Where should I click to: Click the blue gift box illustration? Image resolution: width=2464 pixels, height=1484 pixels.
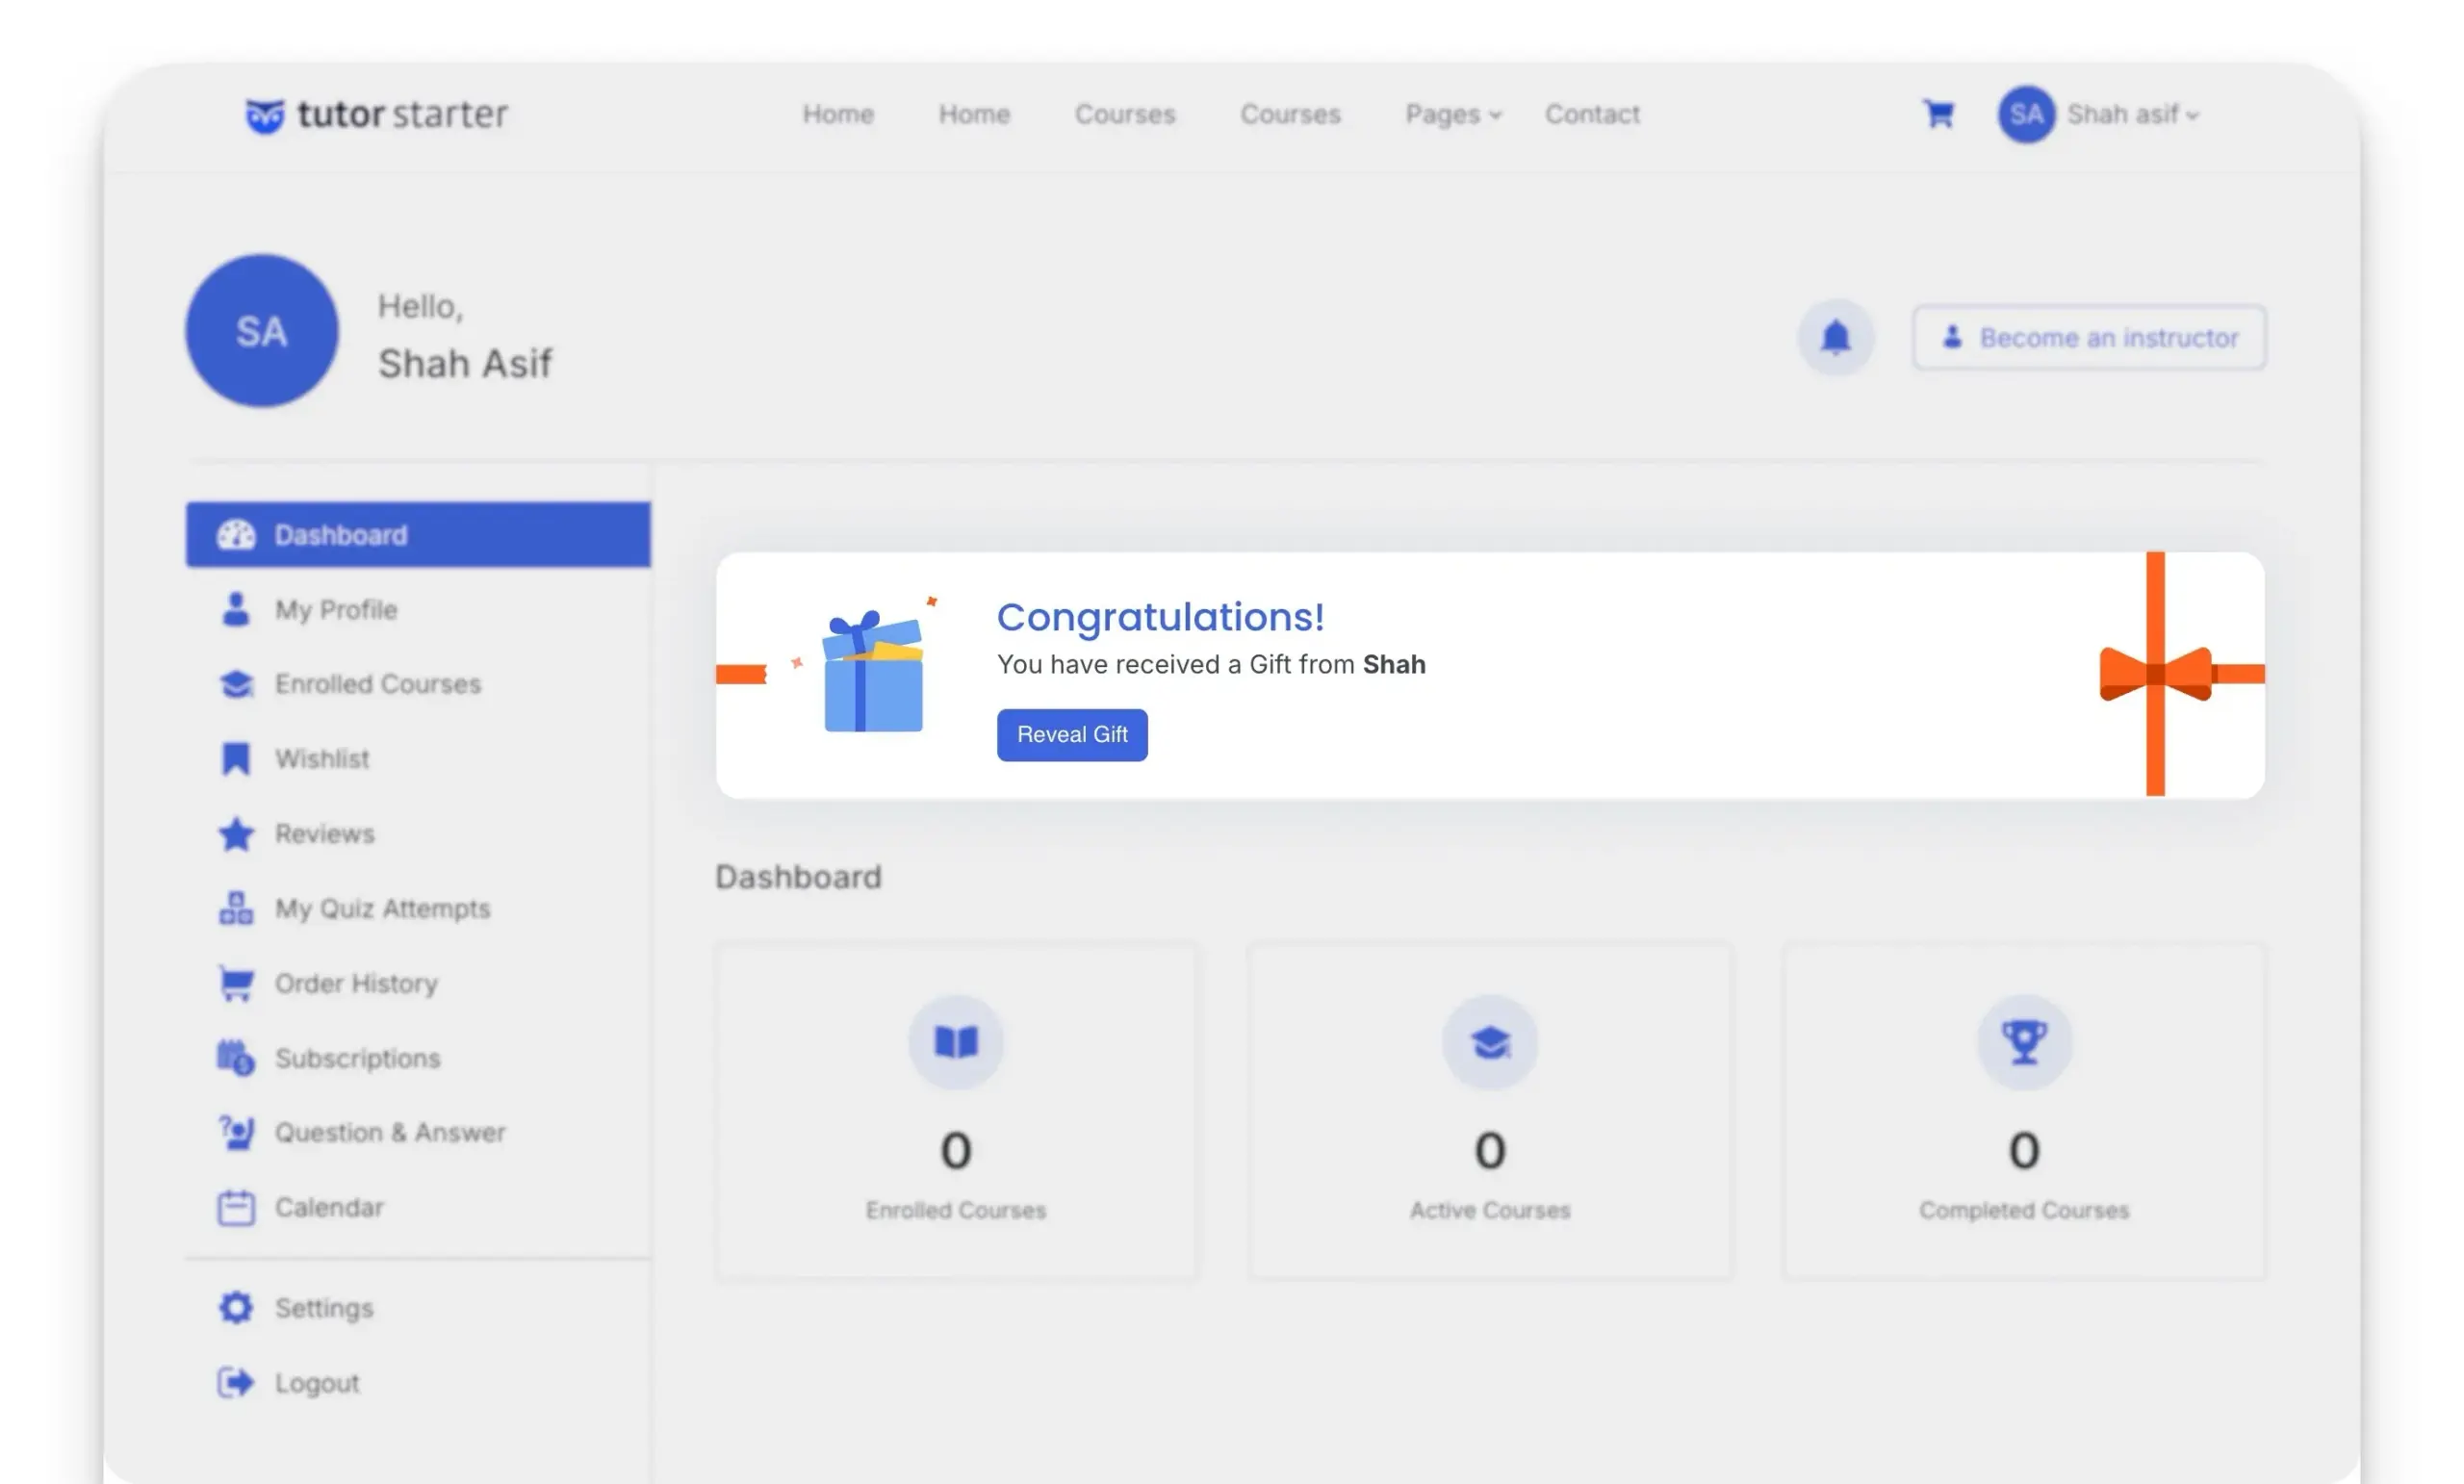click(x=872, y=670)
